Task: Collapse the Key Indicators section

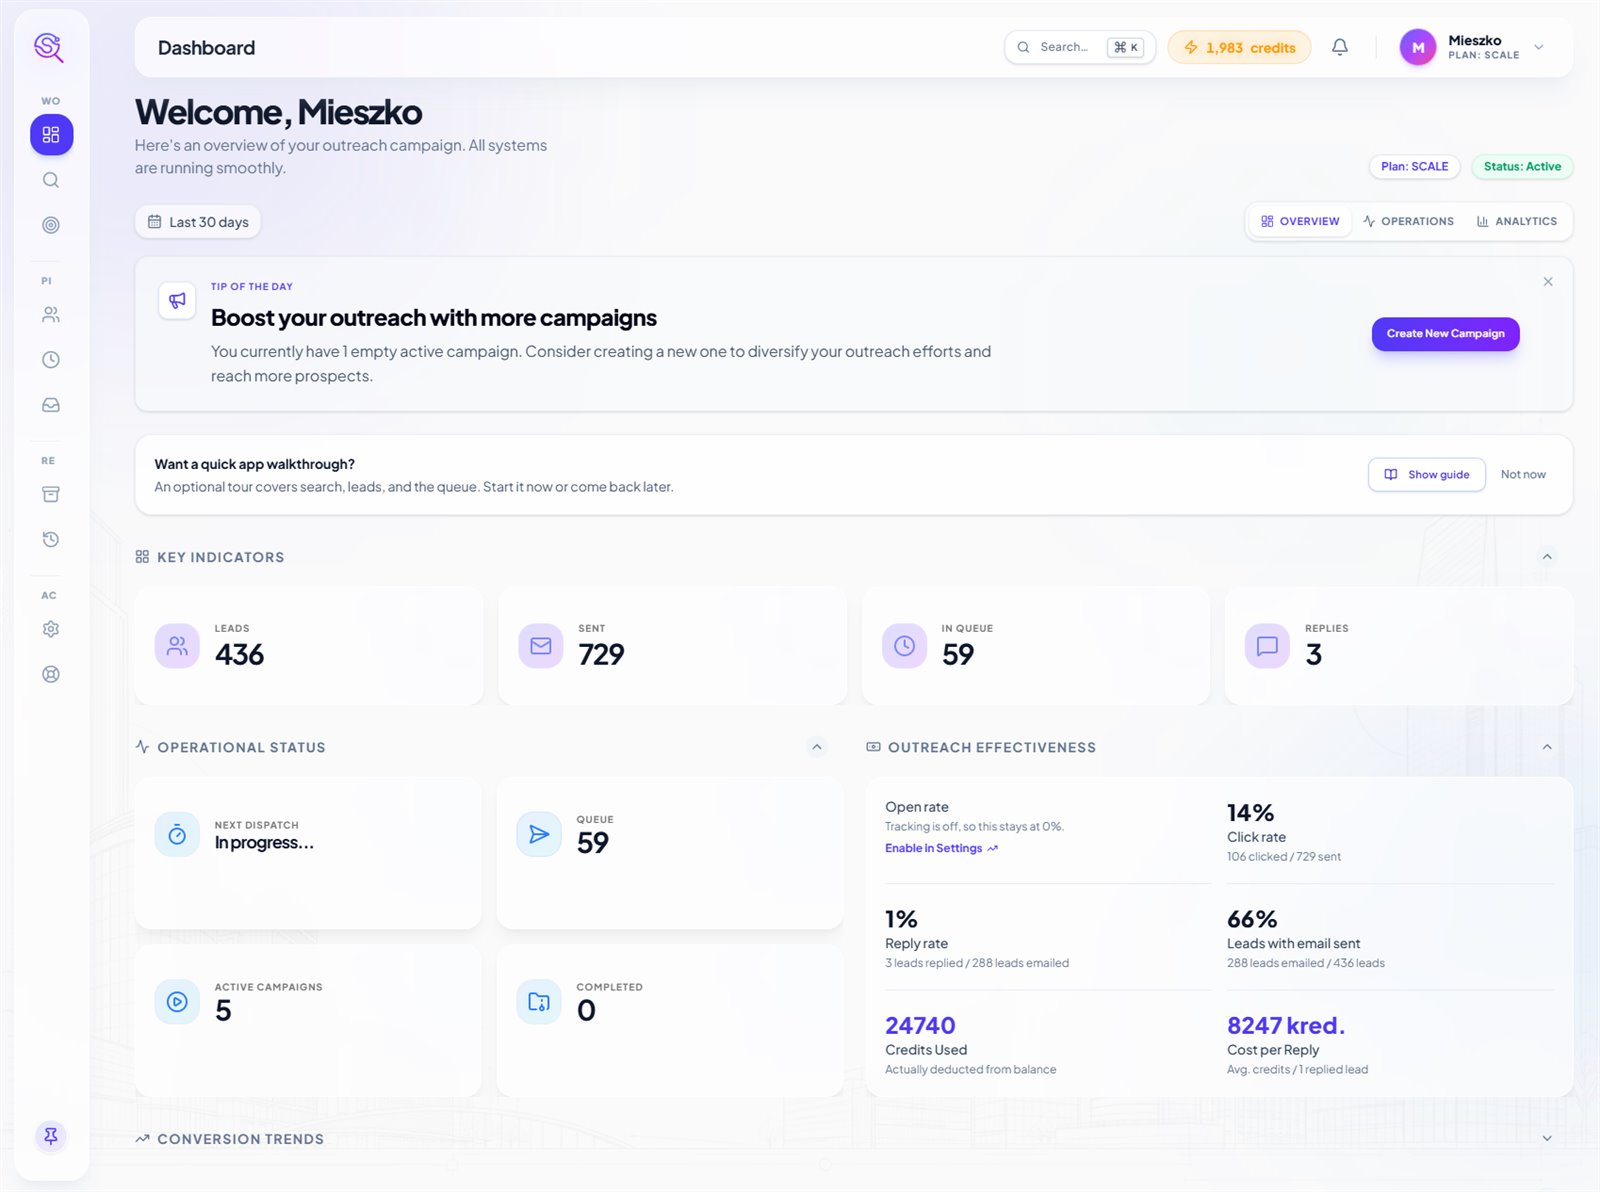Action: pos(1547,557)
